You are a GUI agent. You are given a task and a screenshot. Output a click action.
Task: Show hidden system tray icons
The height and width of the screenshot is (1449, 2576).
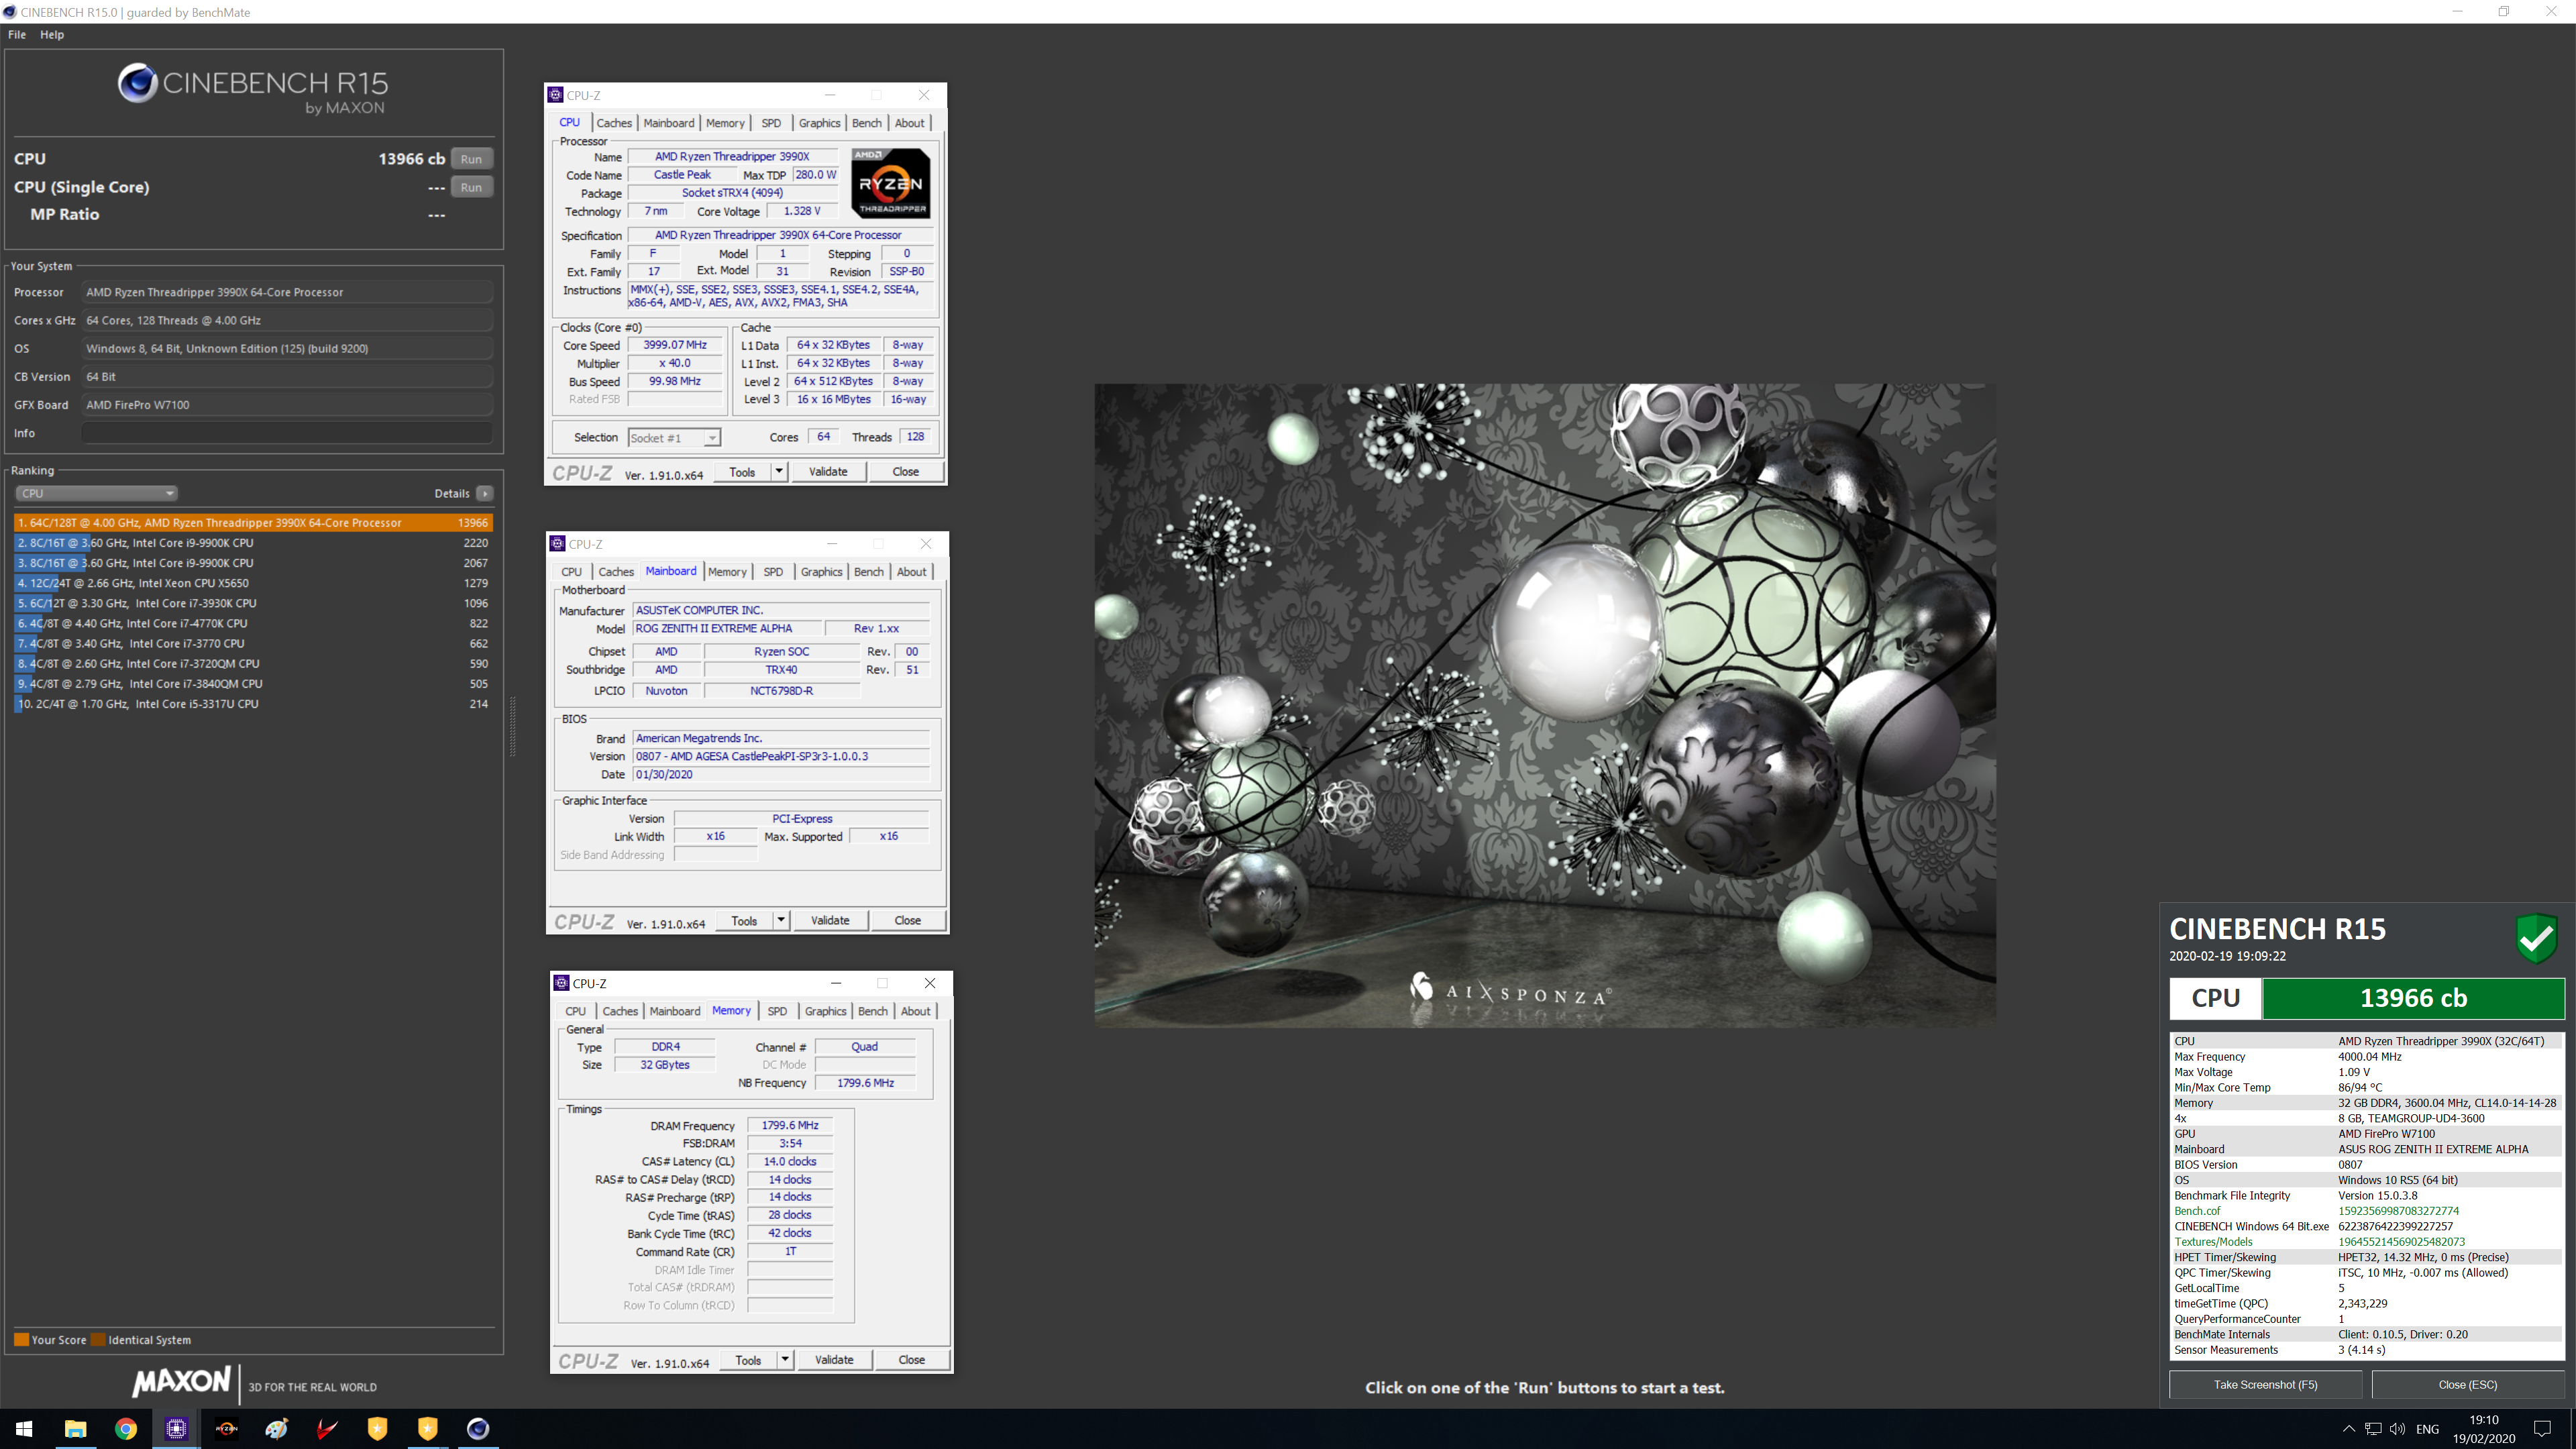(2349, 1428)
